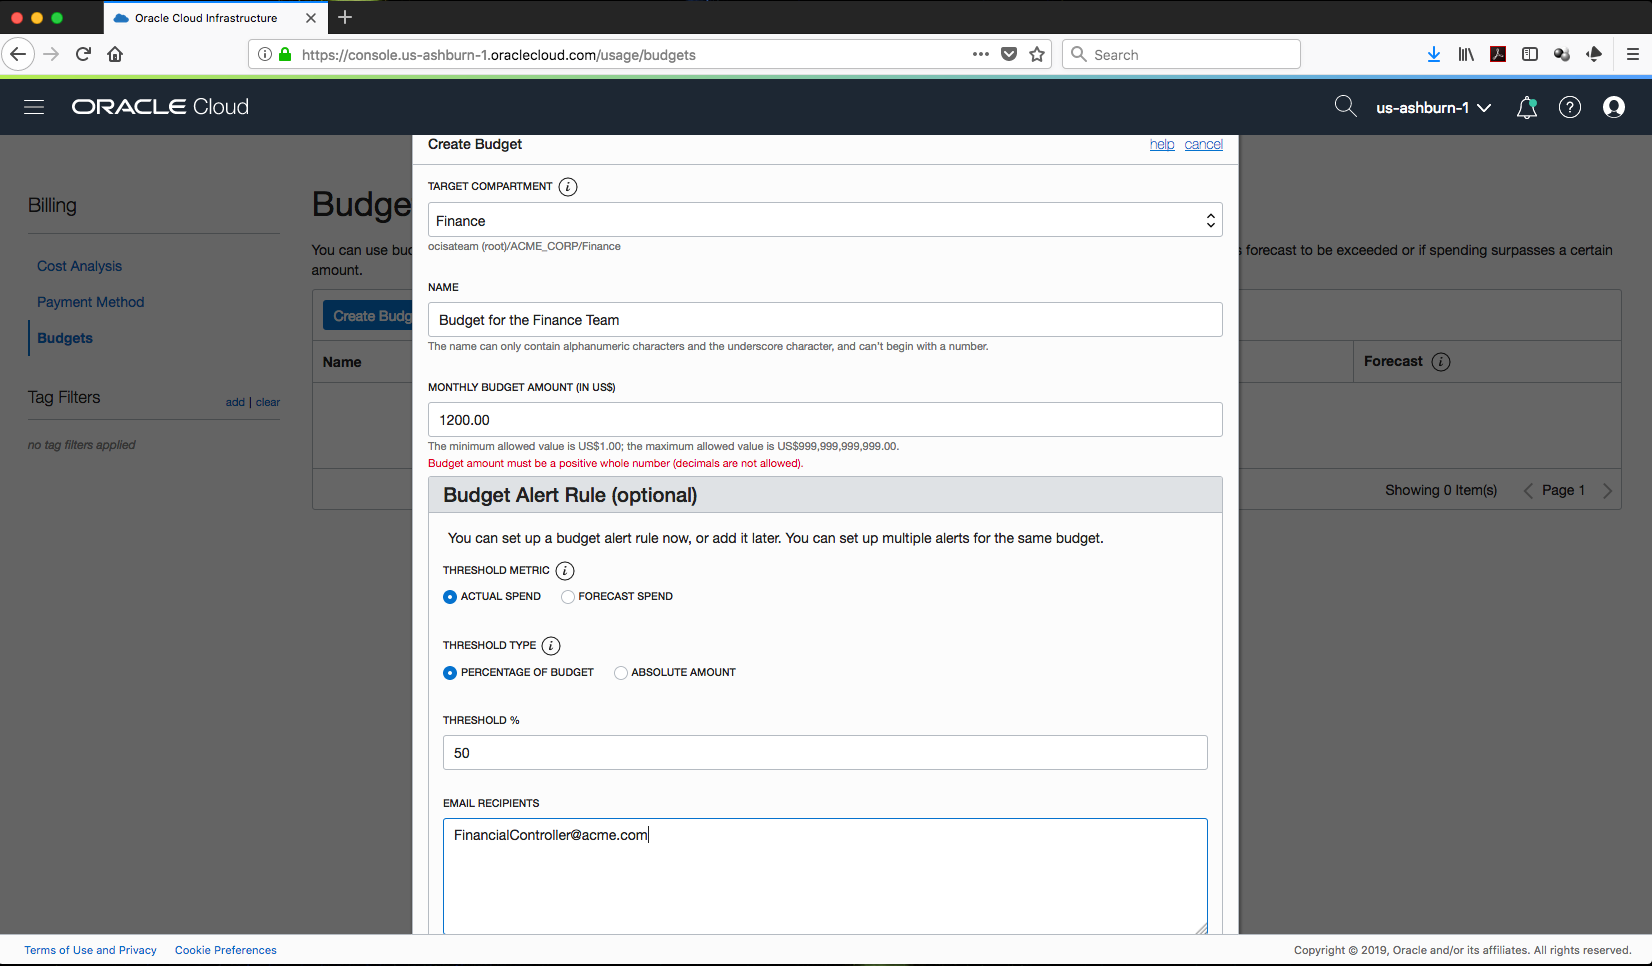Open Budgets in Billing menu
The image size is (1652, 966).
[x=65, y=338]
